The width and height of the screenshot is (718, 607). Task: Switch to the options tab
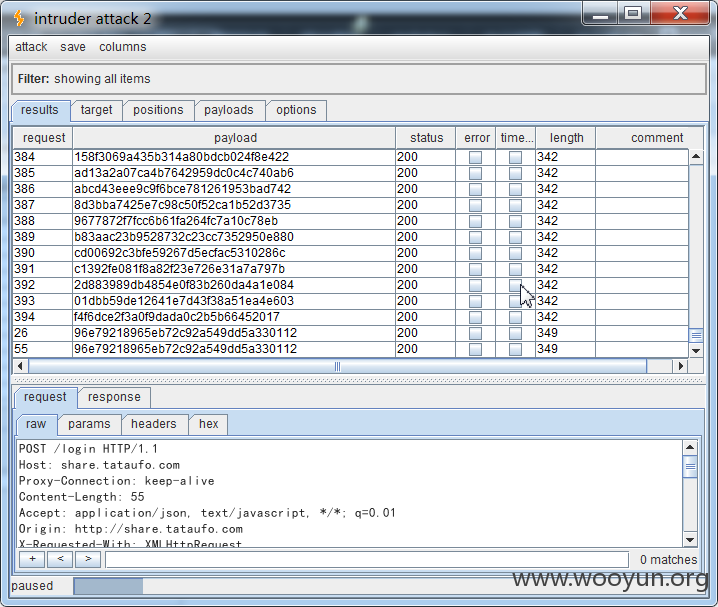tap(296, 110)
